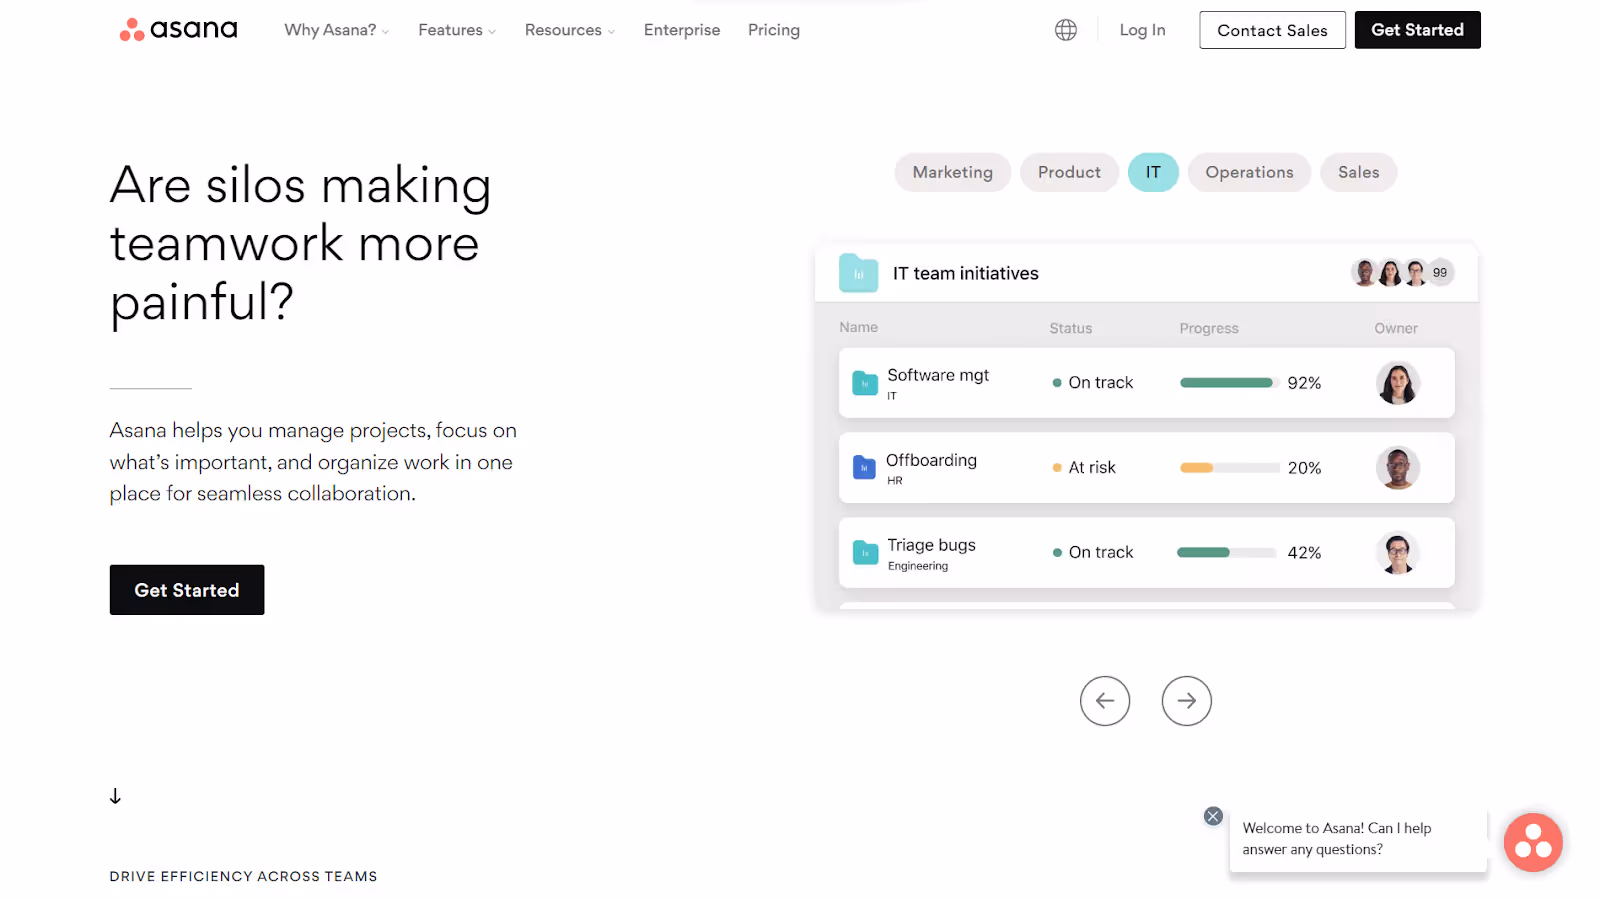
Task: Click Log In
Action: (1142, 30)
